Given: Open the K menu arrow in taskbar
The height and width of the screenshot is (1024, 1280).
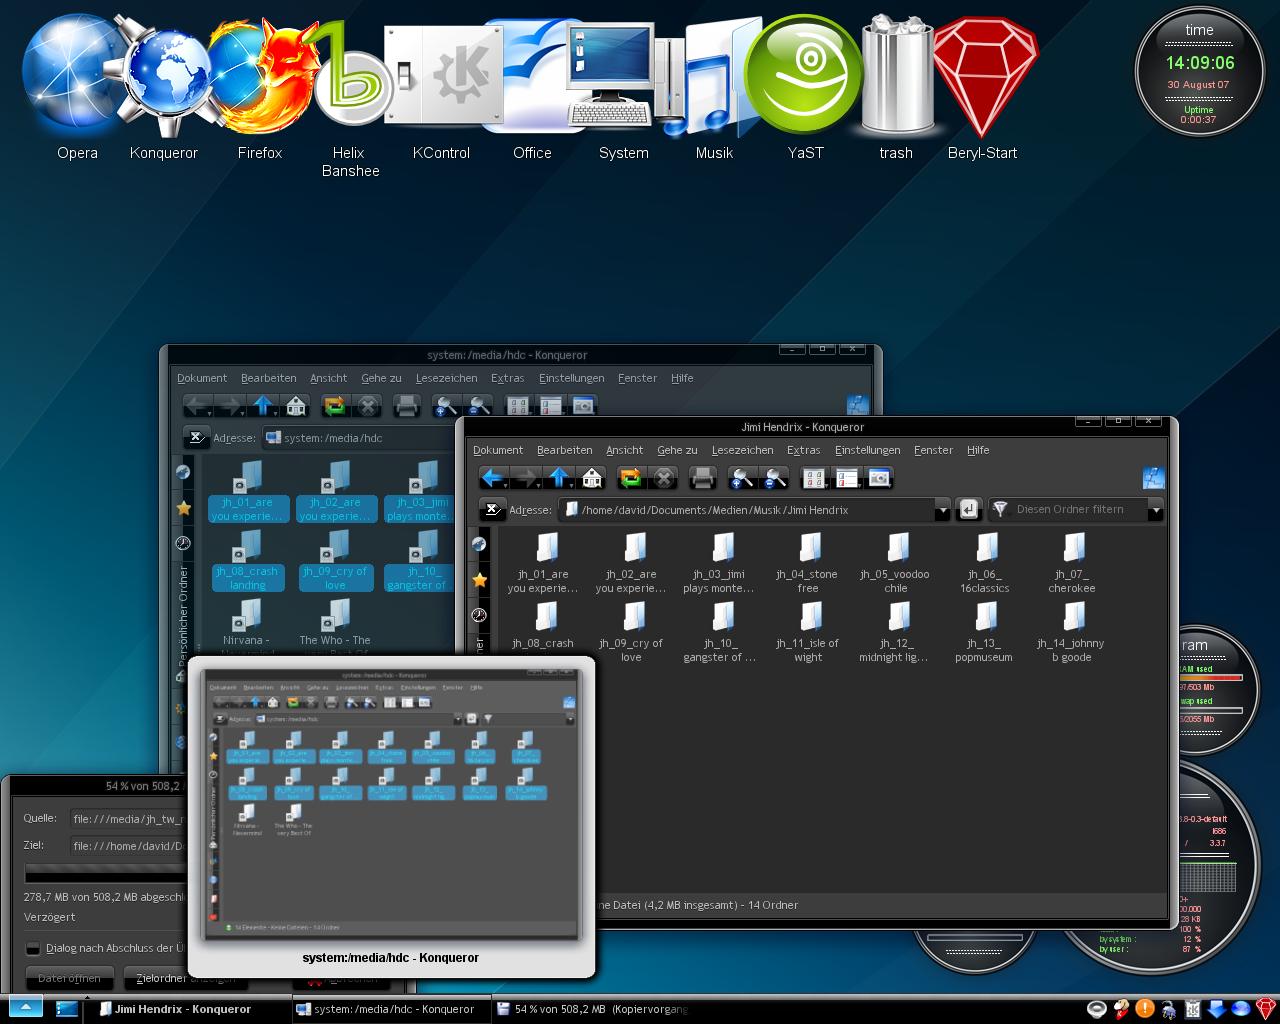Looking at the screenshot, I should pyautogui.click(x=25, y=1008).
